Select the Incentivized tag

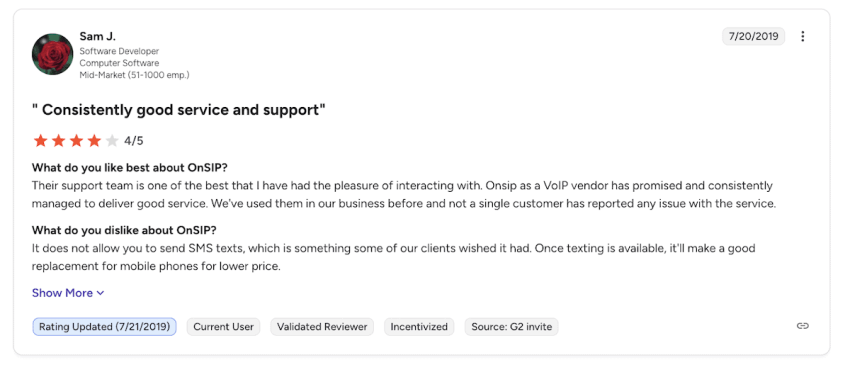point(419,327)
